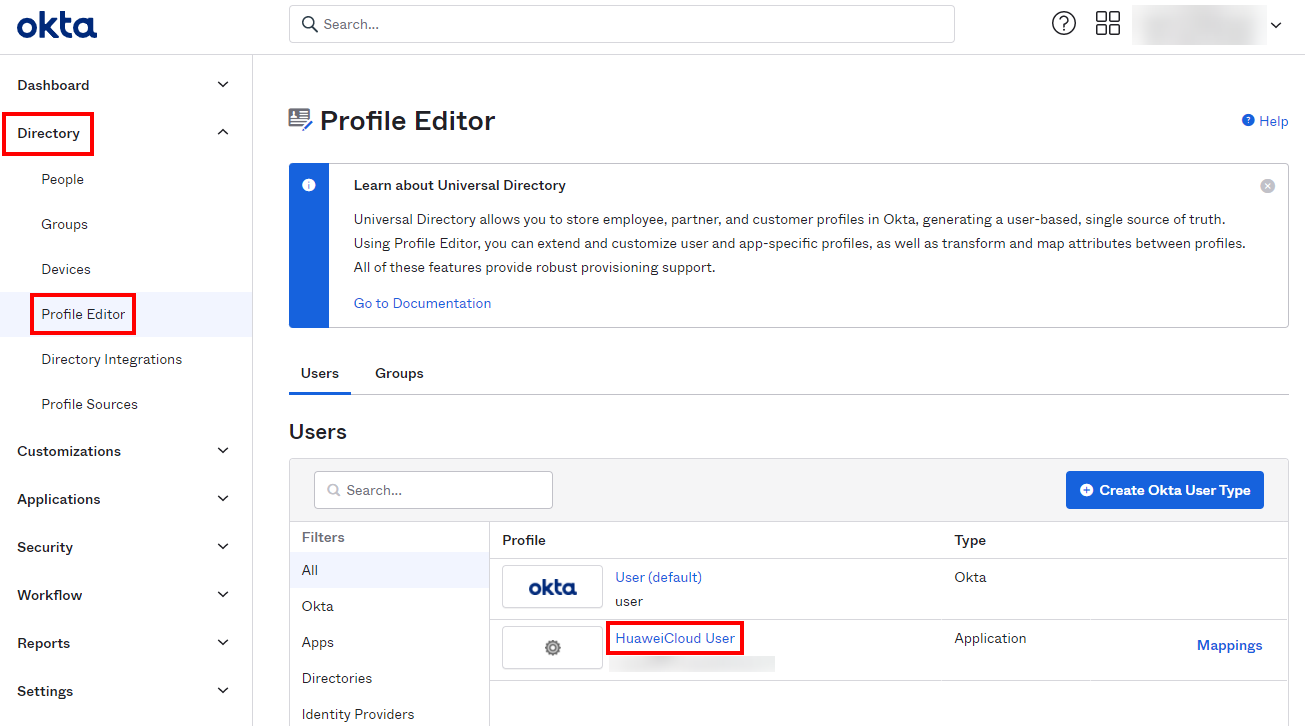The width and height of the screenshot is (1305, 726).
Task: Click the blue info icon on banner
Action: pos(309,186)
